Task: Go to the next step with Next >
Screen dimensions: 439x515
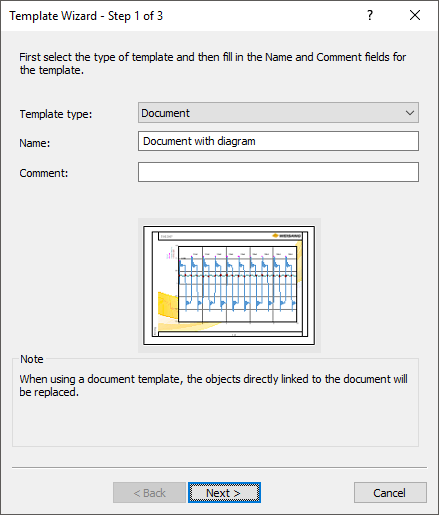Action: (224, 493)
